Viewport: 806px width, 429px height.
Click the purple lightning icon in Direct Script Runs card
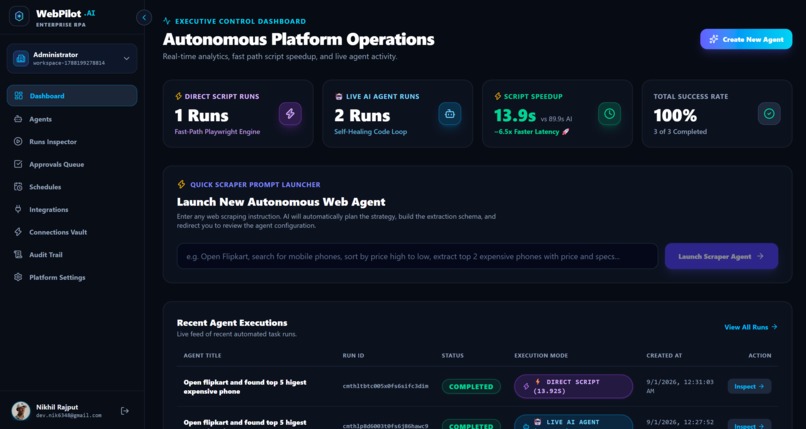pos(290,114)
